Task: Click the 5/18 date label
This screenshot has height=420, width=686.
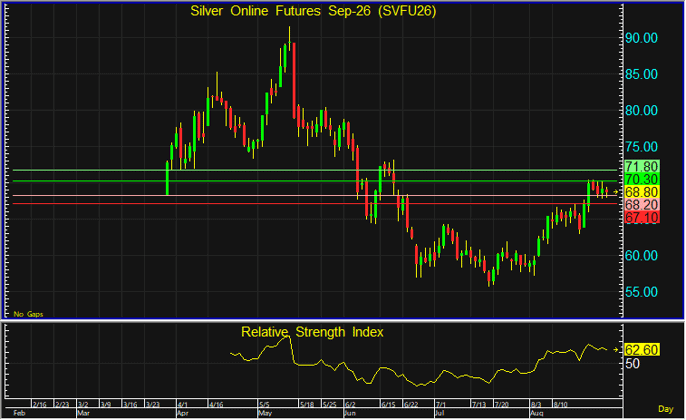Action: [307, 405]
